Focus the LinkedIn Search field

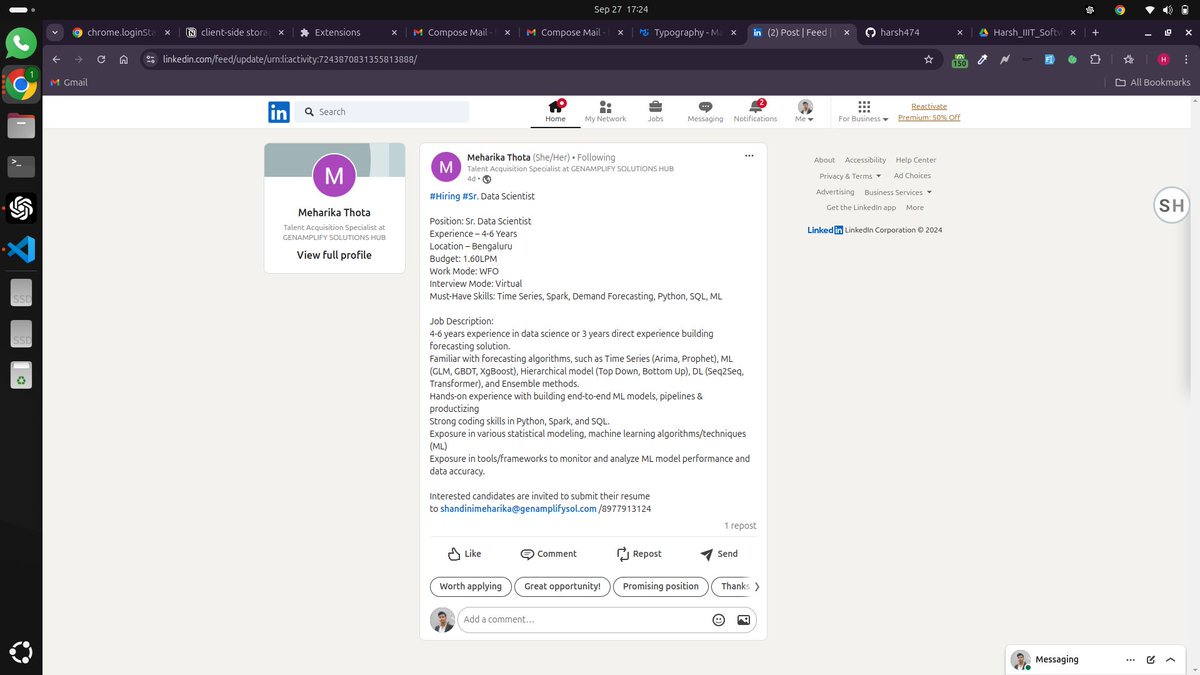(383, 112)
